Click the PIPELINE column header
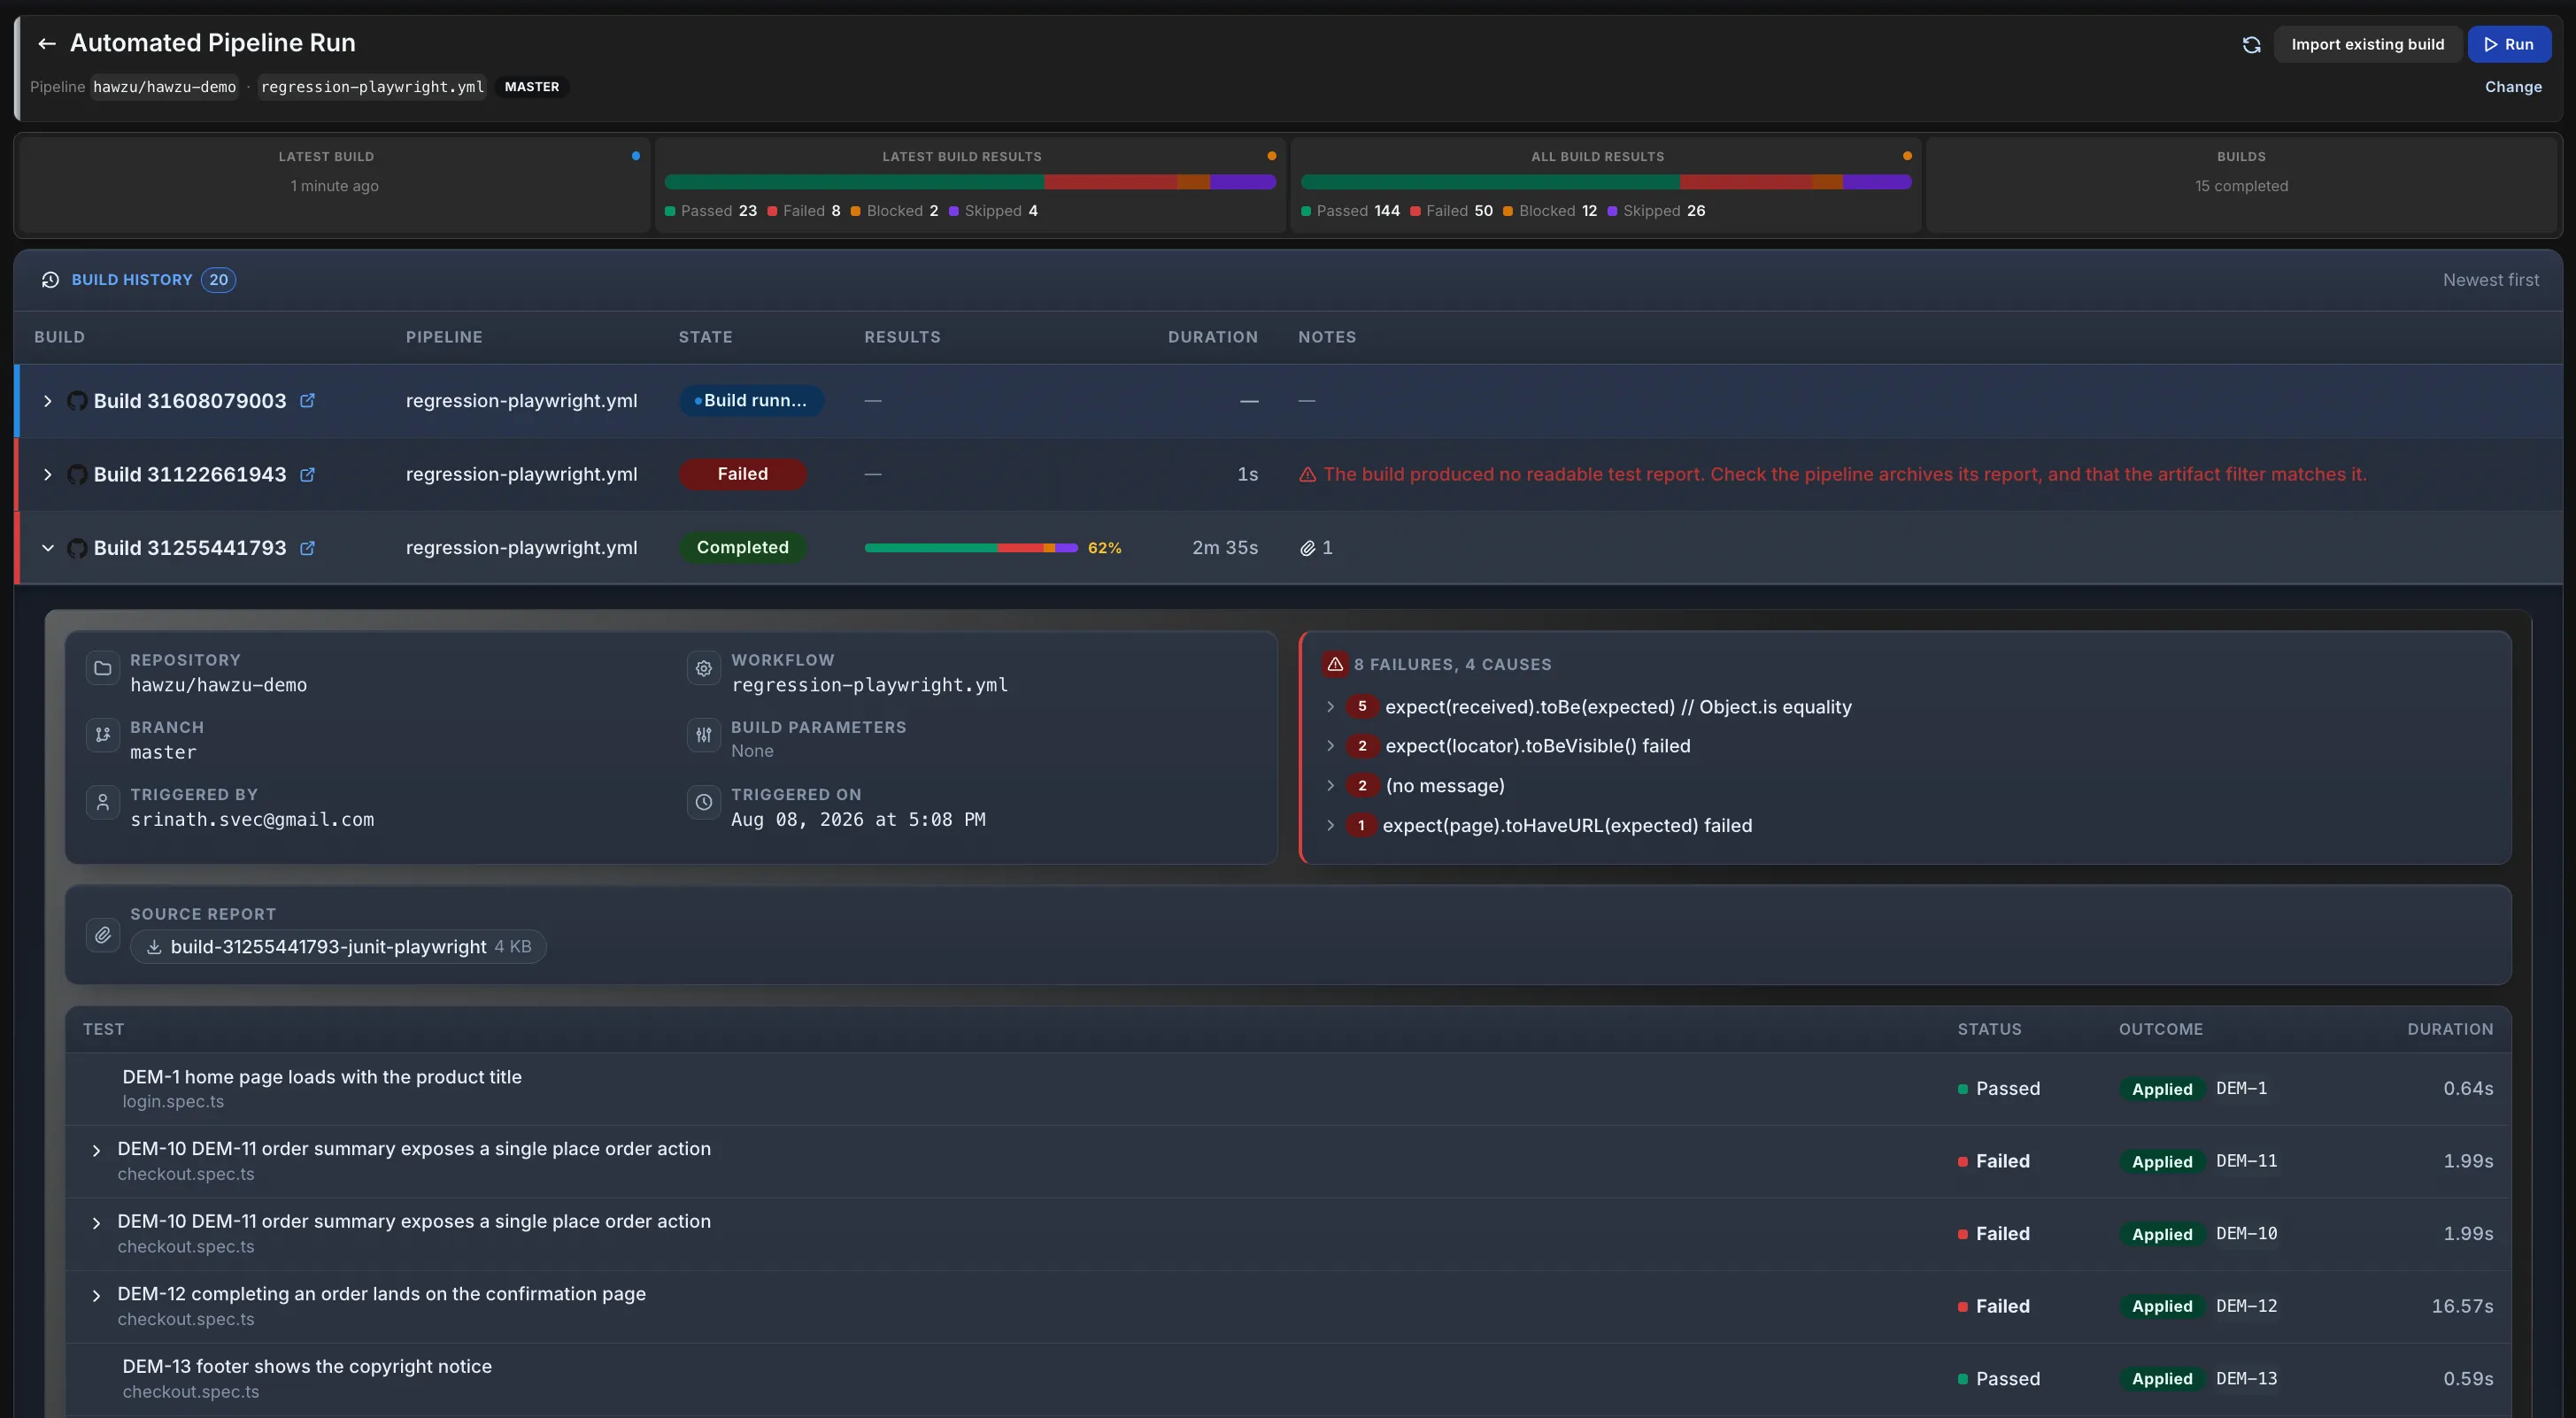This screenshot has height=1418, width=2576. click(x=444, y=337)
